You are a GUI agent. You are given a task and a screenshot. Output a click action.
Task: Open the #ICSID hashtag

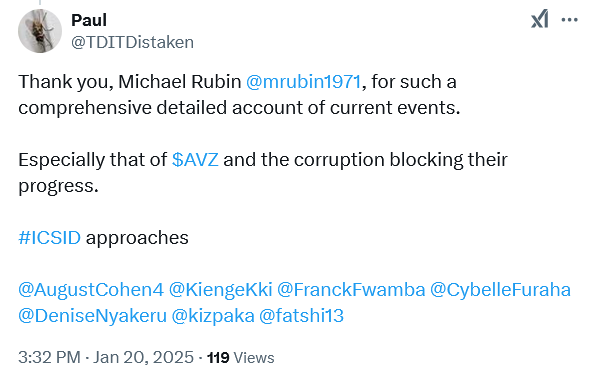50,238
